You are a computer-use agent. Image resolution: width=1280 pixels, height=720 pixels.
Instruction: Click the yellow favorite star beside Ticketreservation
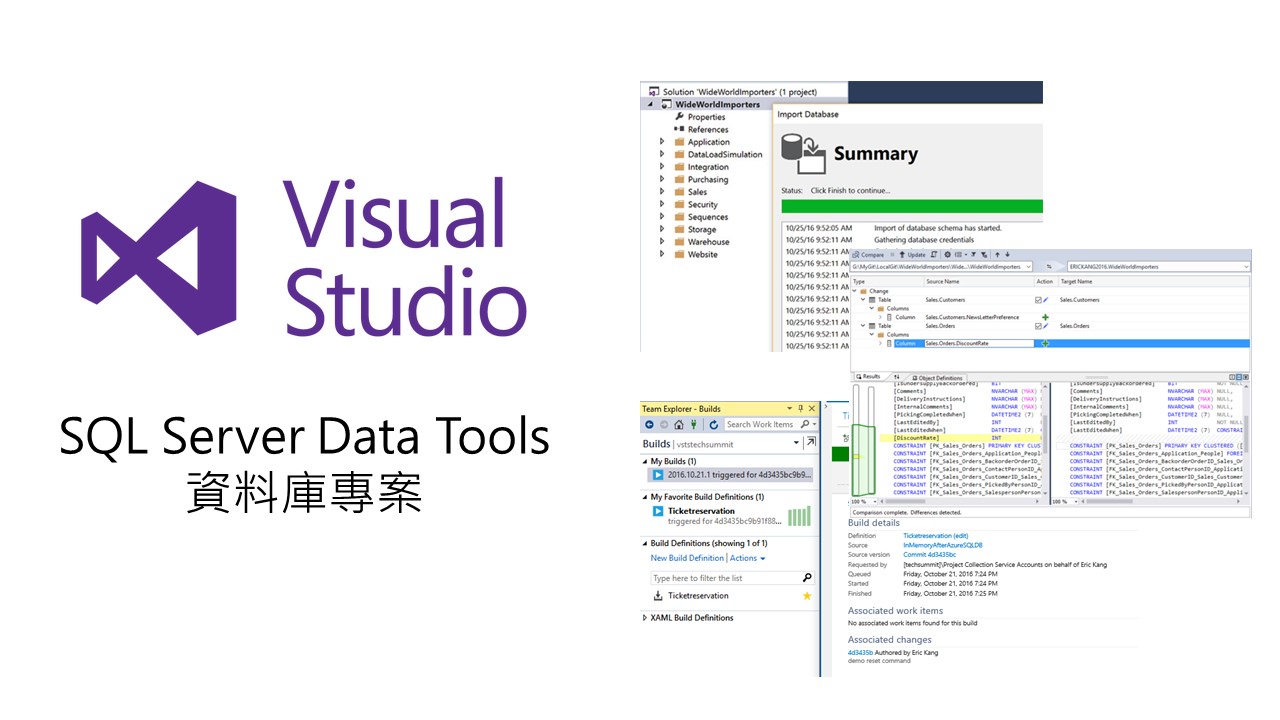coord(807,596)
